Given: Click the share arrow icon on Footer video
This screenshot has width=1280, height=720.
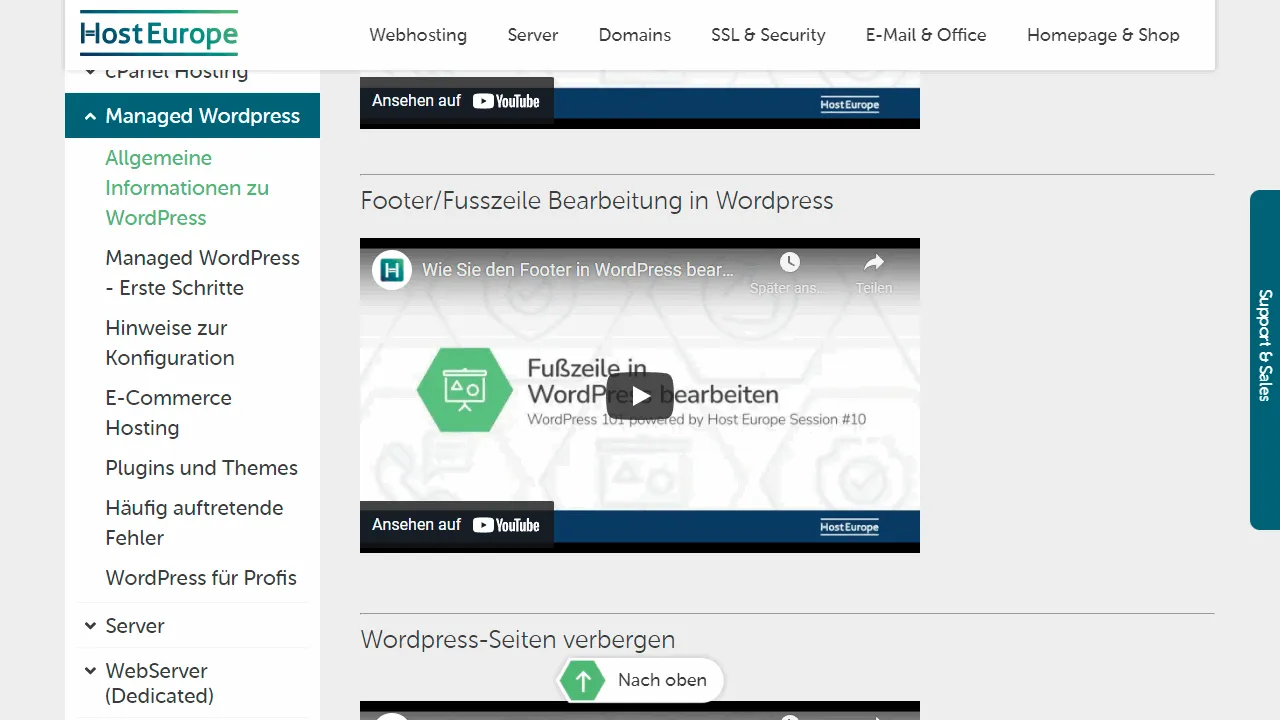Looking at the screenshot, I should coord(874,262).
